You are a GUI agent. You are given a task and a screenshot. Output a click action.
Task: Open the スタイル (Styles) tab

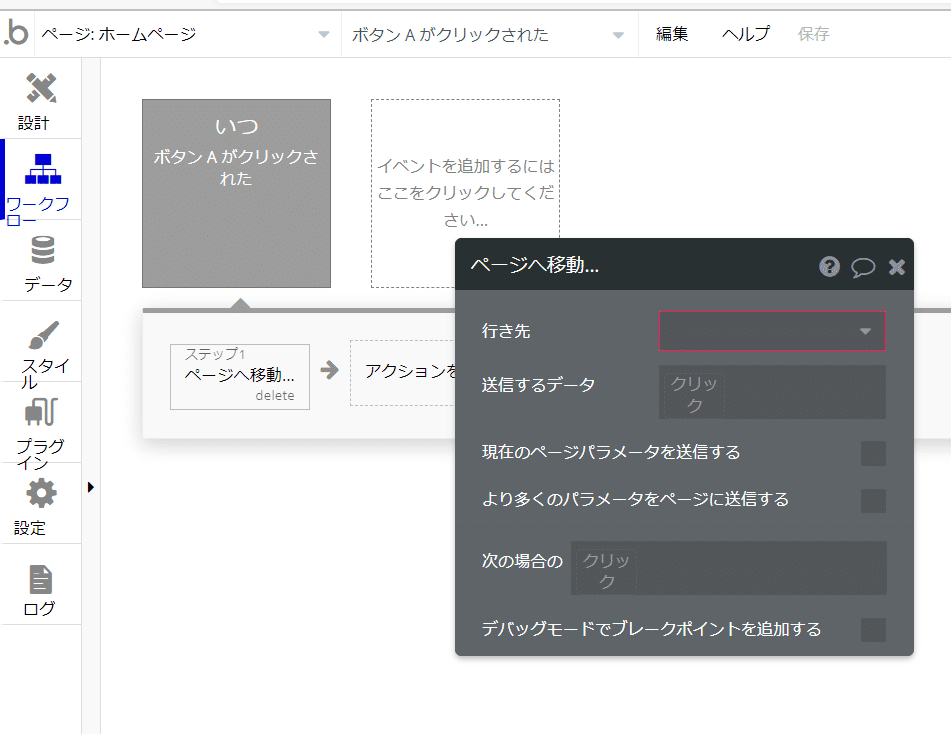coord(42,342)
